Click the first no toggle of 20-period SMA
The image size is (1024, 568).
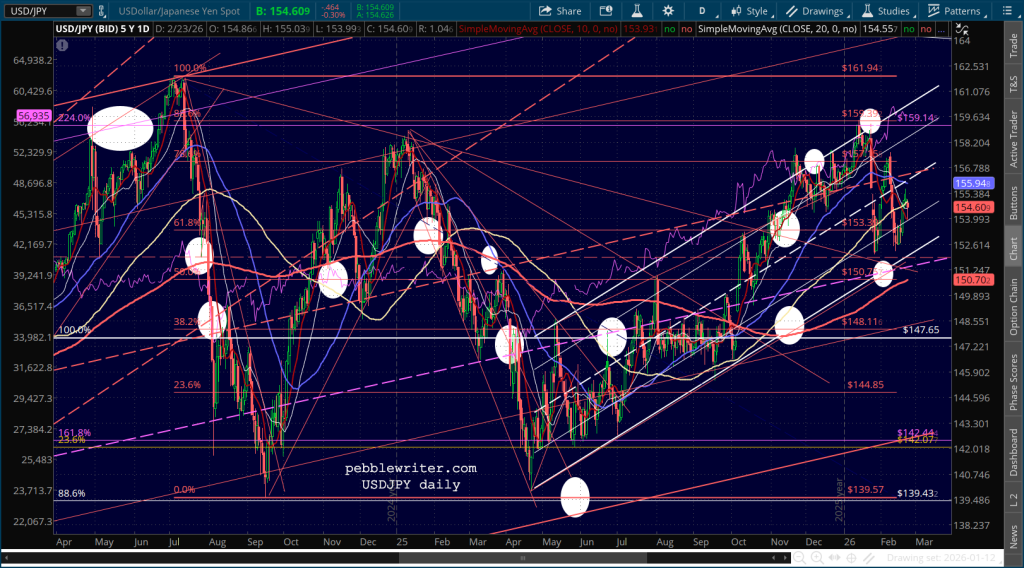(x=908, y=29)
